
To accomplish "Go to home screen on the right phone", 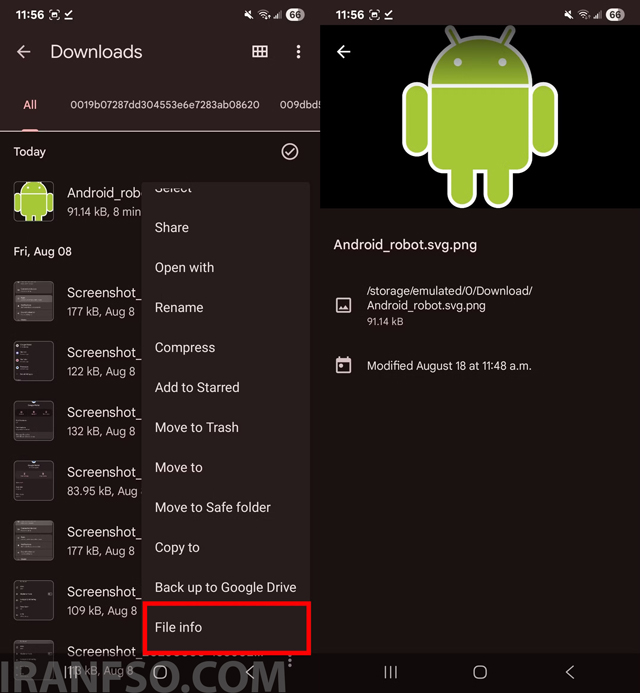I will pos(480,672).
